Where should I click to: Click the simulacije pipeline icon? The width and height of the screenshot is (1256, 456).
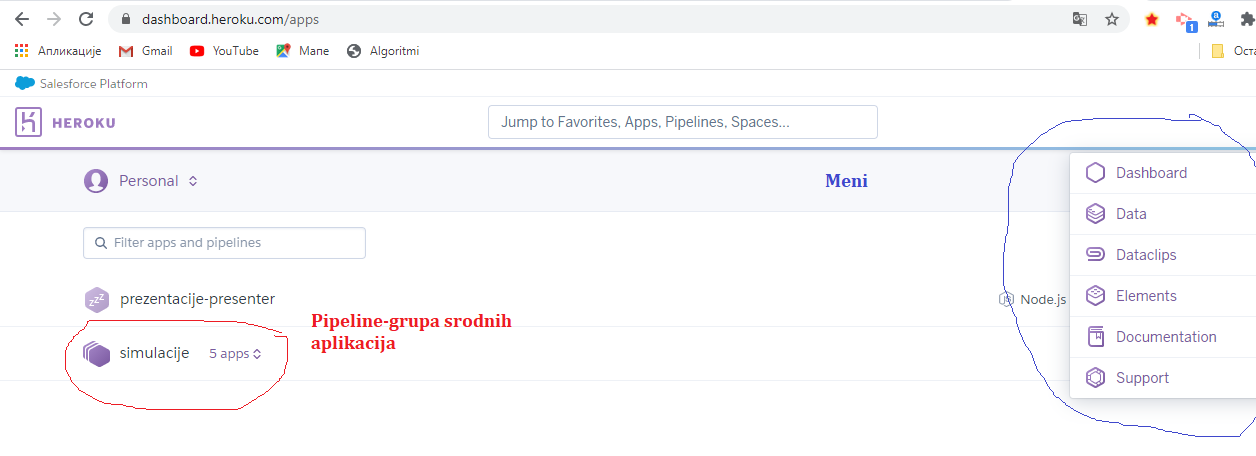(96, 354)
